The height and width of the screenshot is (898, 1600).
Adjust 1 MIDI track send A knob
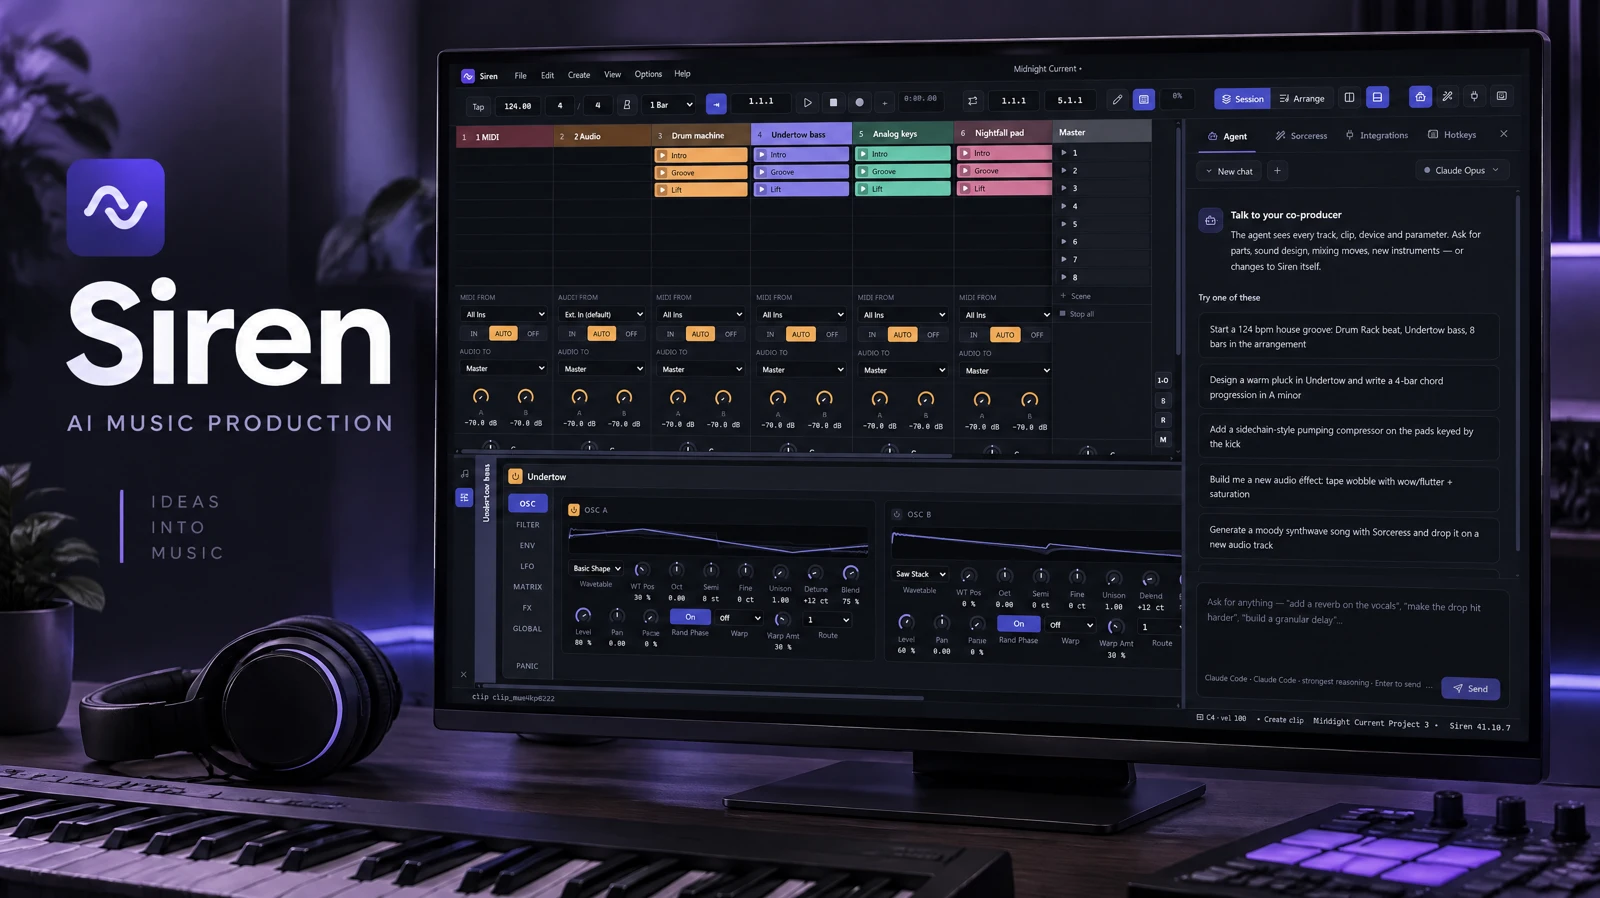[x=481, y=397]
